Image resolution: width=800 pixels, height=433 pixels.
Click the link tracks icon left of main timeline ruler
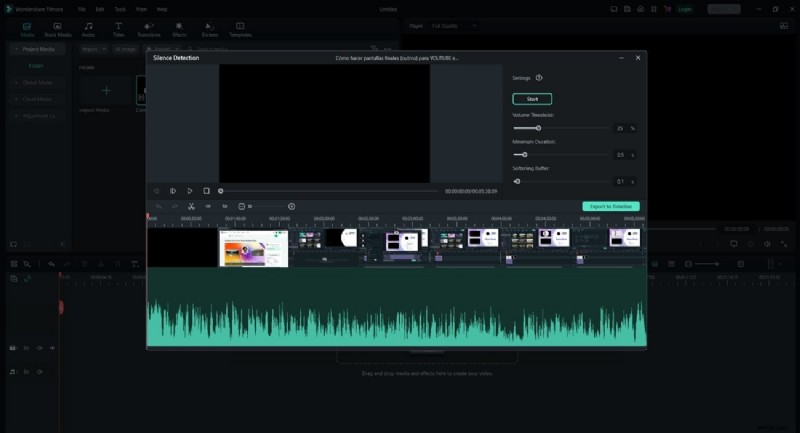27,278
